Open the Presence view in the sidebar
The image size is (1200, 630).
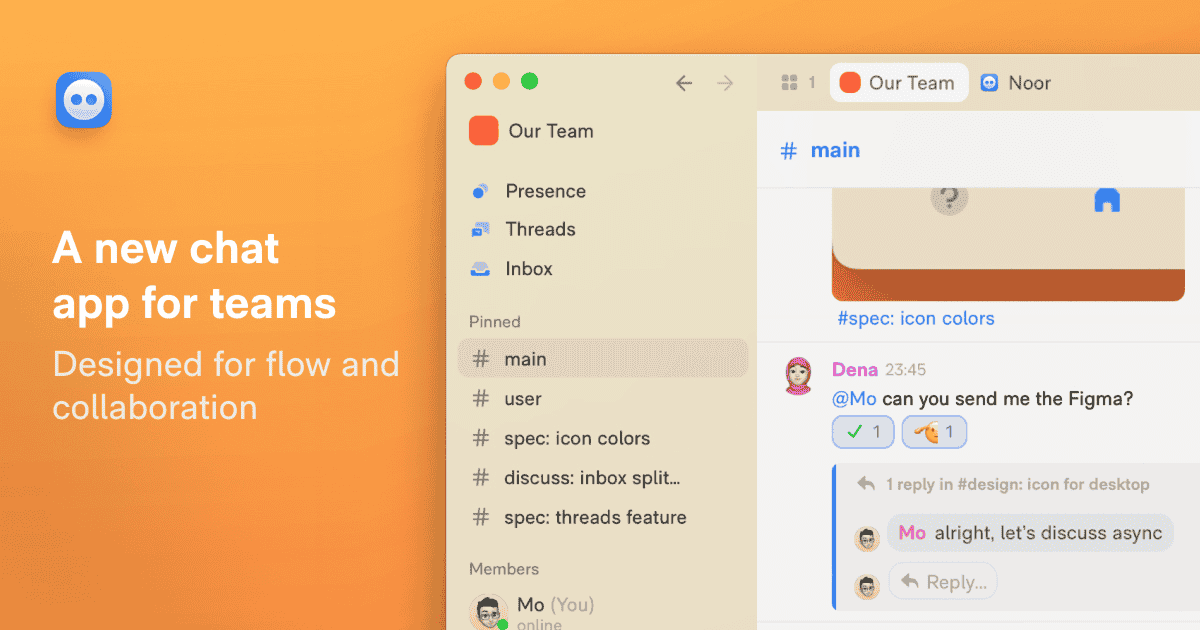pyautogui.click(x=528, y=191)
